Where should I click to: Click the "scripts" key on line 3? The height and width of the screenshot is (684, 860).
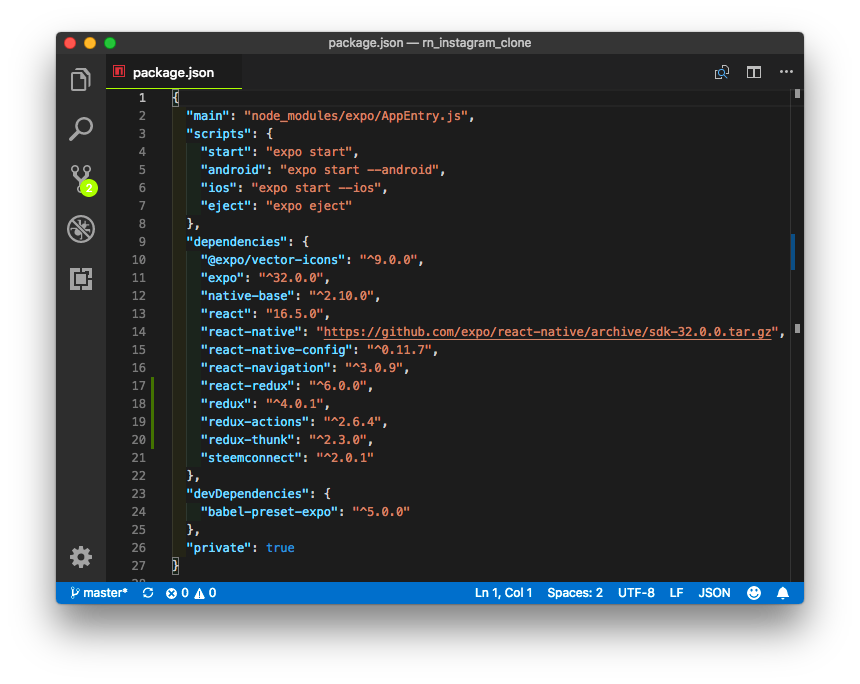pyautogui.click(x=218, y=134)
